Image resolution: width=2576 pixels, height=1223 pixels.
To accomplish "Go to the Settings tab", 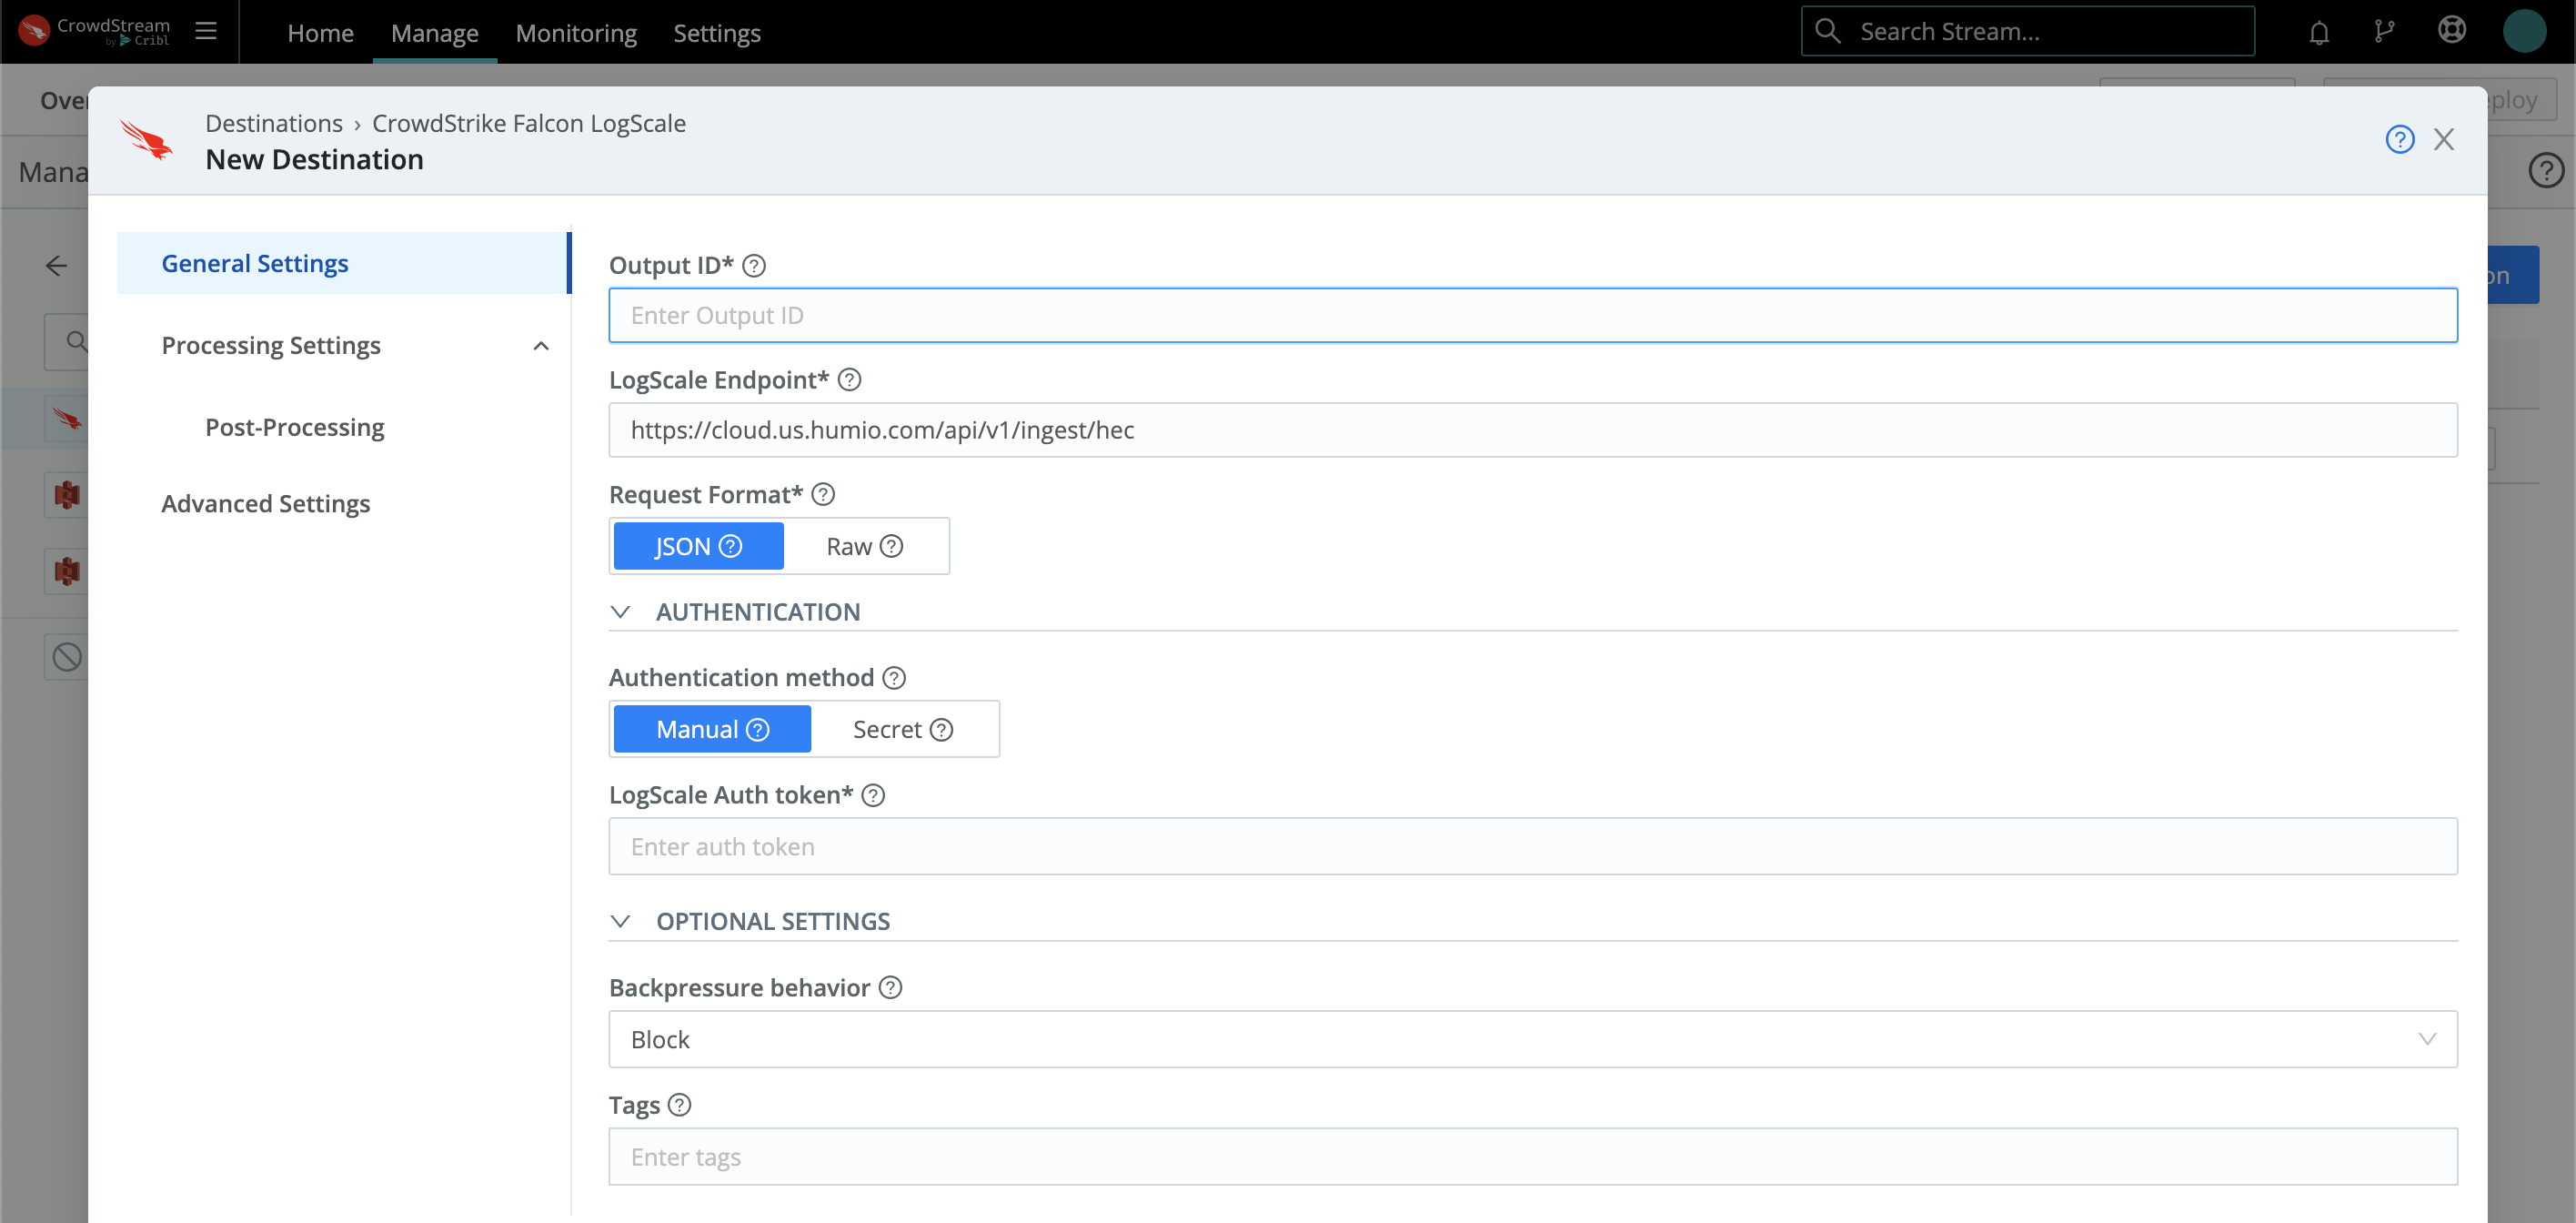I will 717,33.
